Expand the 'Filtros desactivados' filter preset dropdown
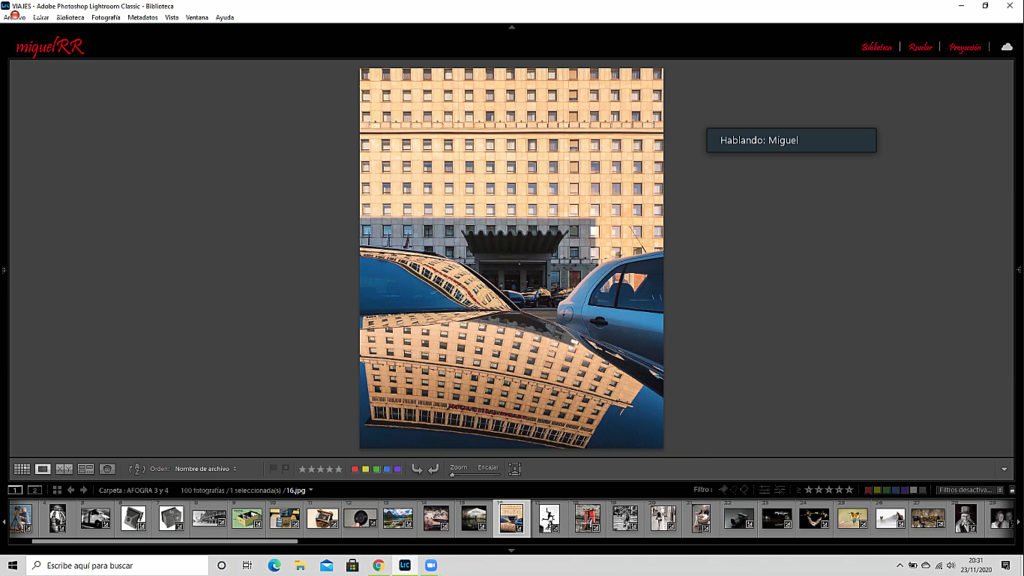1024x576 pixels. [967, 490]
